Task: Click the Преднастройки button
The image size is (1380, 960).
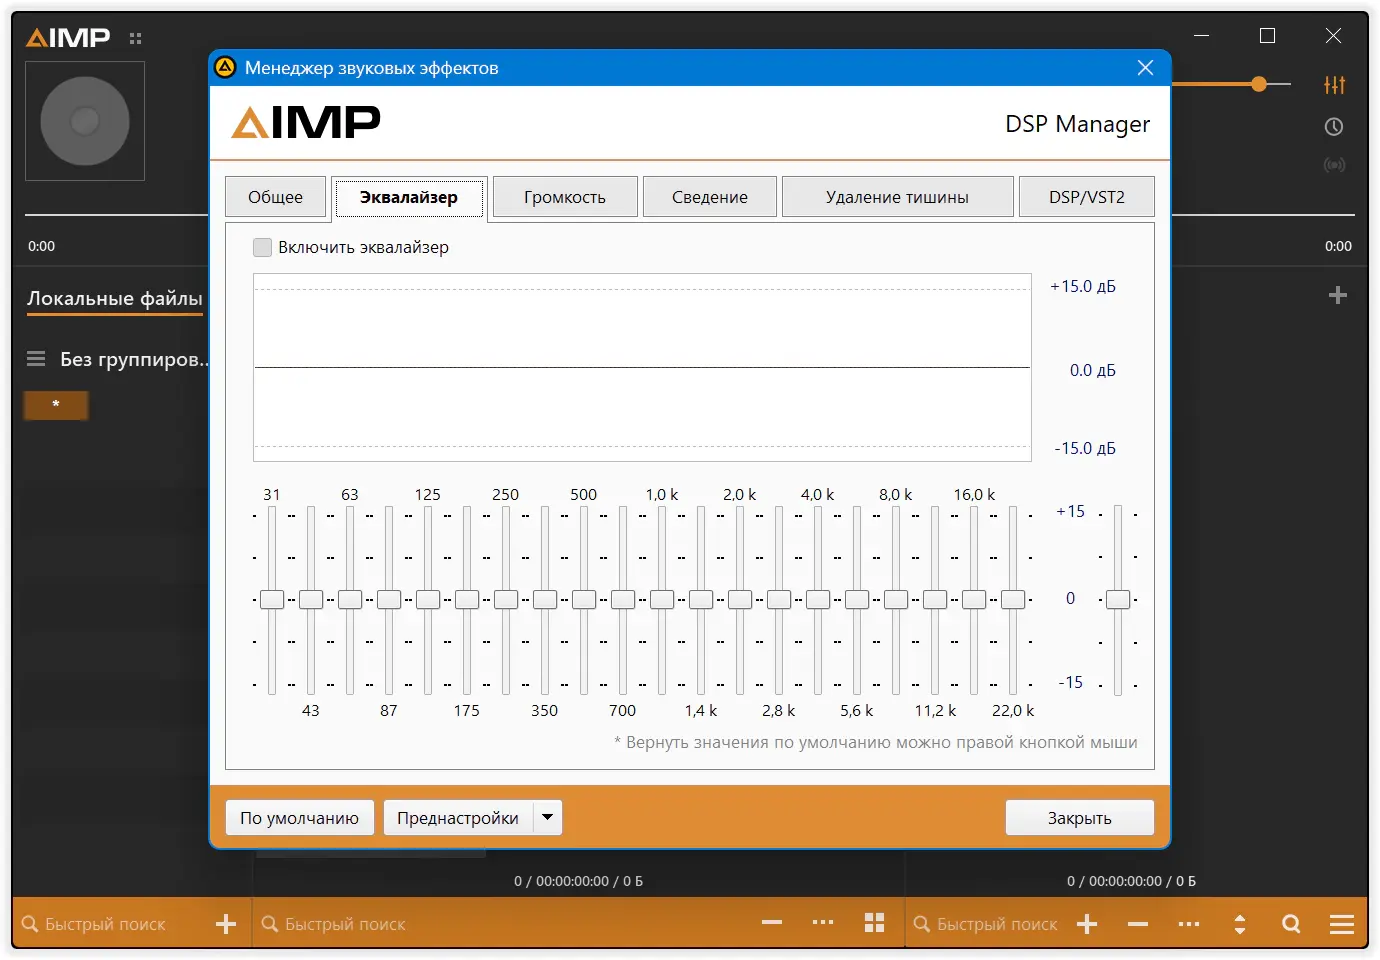Action: [458, 817]
